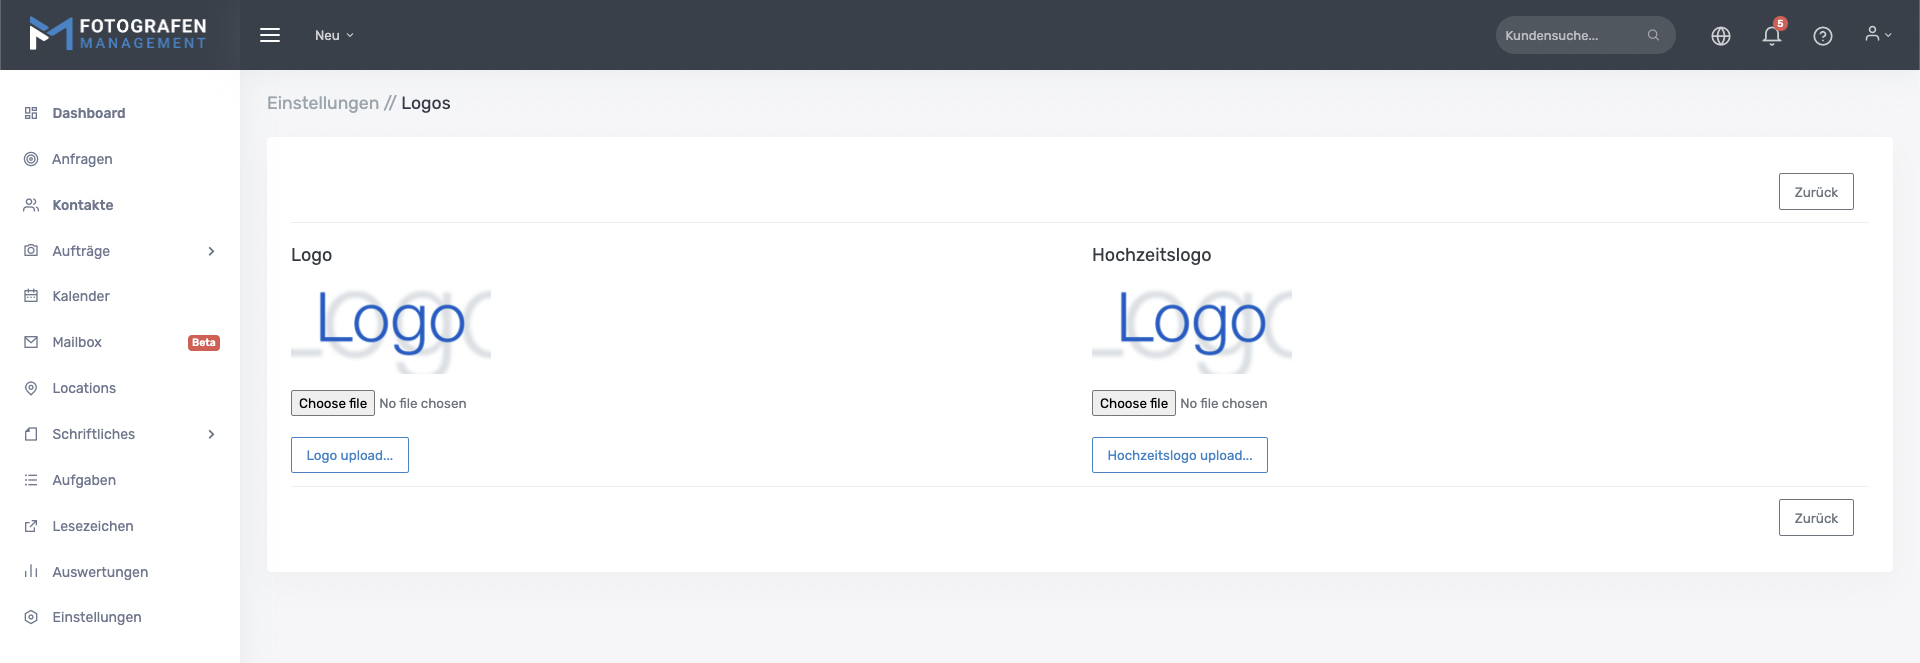Click the hamburger menu icon
This screenshot has height=663, width=1920.
pyautogui.click(x=270, y=35)
